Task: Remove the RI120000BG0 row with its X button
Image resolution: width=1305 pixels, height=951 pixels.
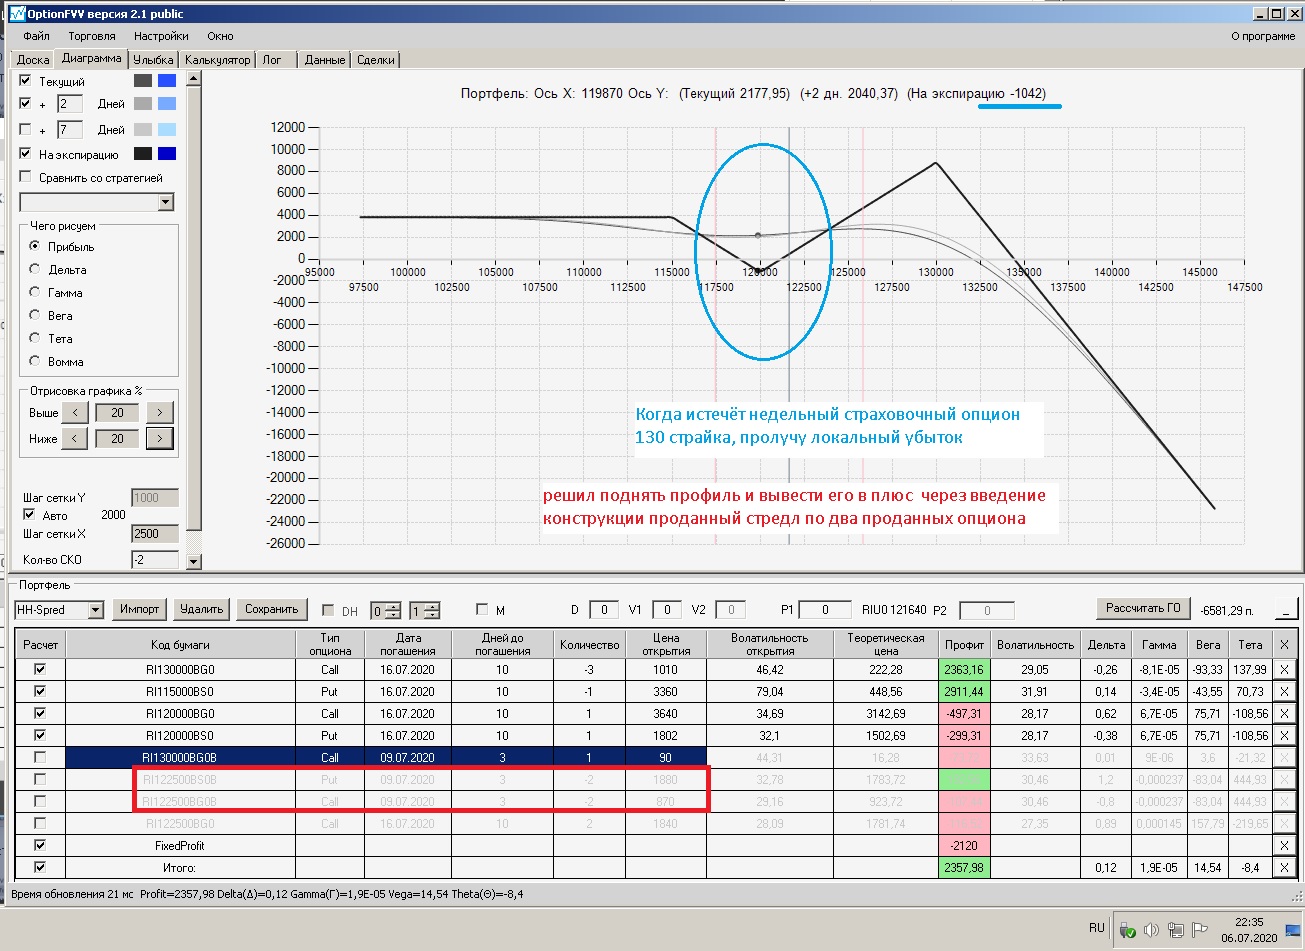Action: [x=1285, y=713]
